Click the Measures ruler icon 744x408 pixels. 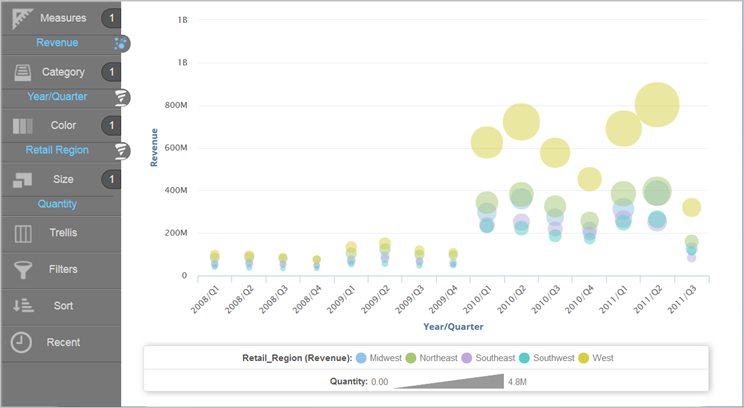pos(22,18)
